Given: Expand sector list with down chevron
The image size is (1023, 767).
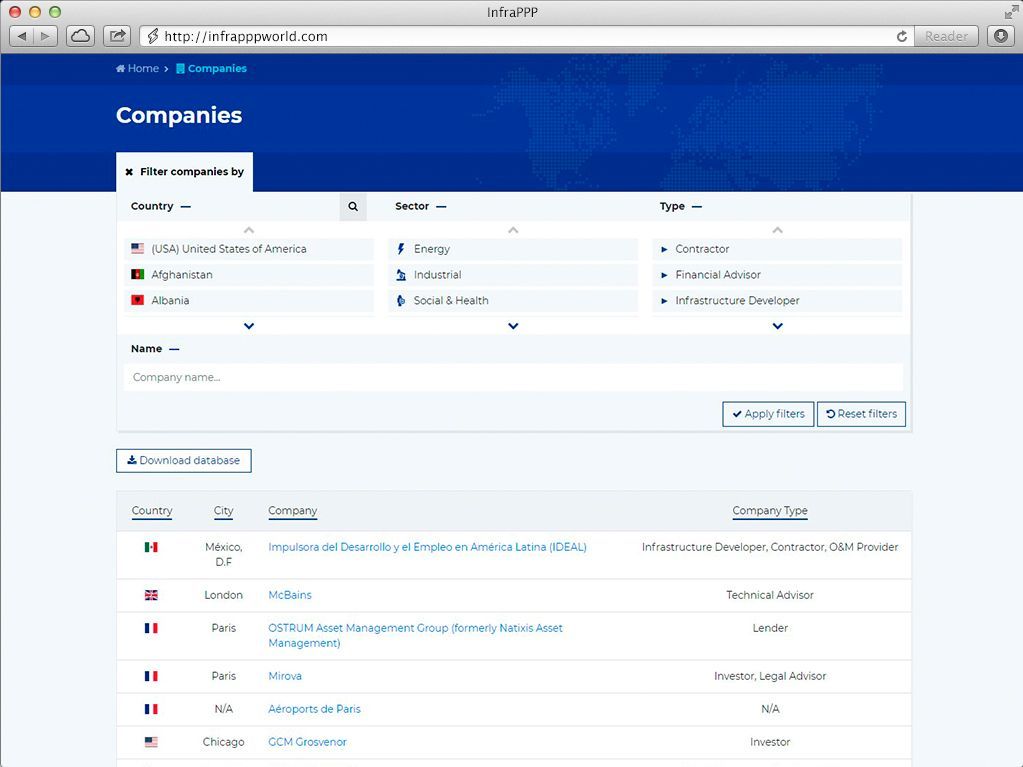Looking at the screenshot, I should point(513,326).
